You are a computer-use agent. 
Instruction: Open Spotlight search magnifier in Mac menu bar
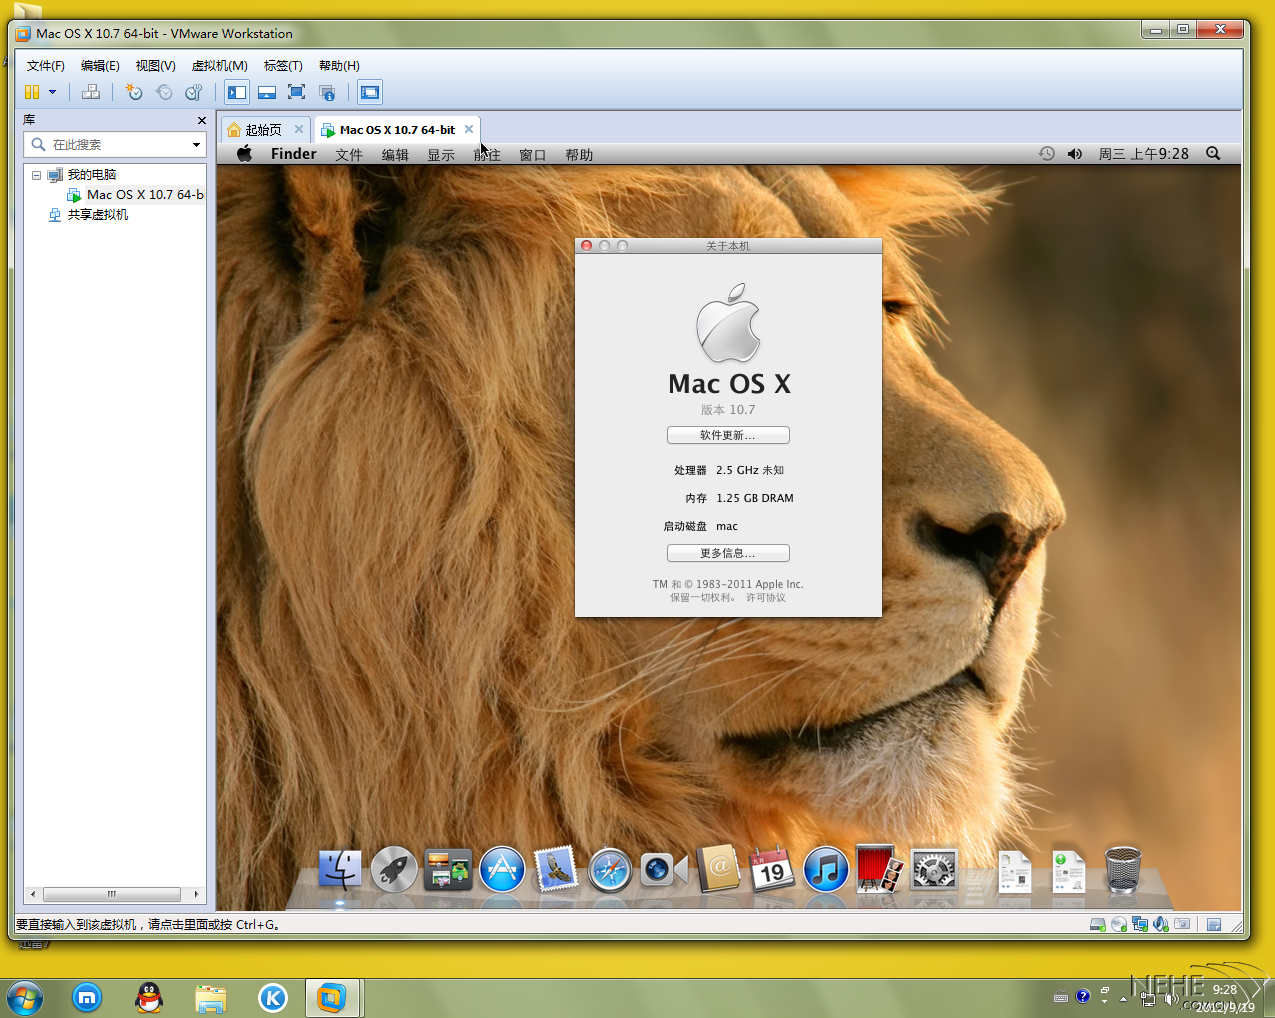click(x=1213, y=153)
